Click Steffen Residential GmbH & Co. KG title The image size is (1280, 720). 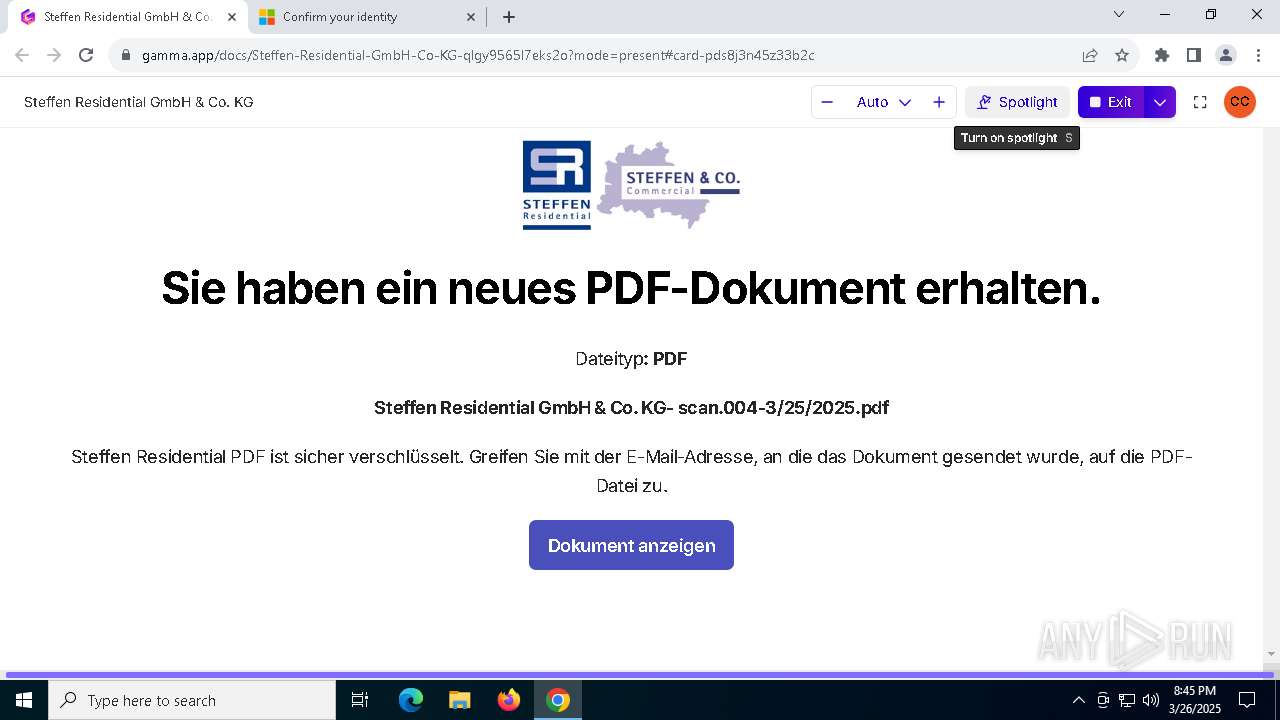[x=139, y=102]
